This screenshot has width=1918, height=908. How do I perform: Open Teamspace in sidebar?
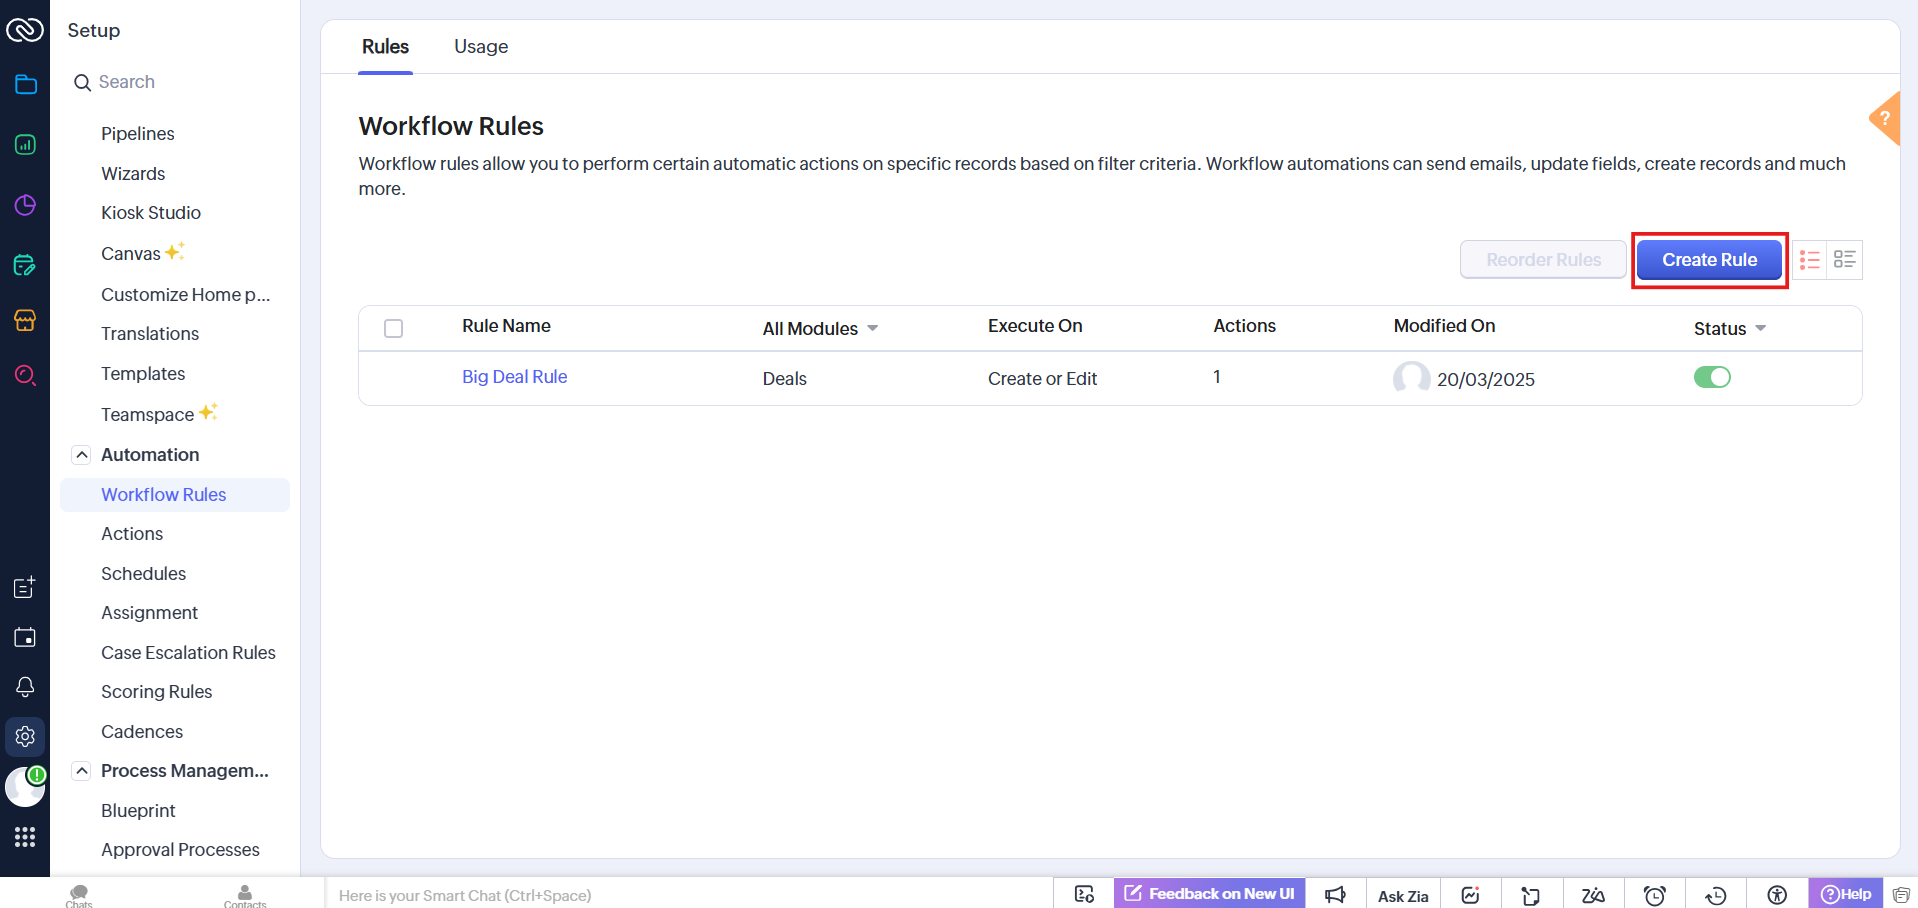click(147, 415)
